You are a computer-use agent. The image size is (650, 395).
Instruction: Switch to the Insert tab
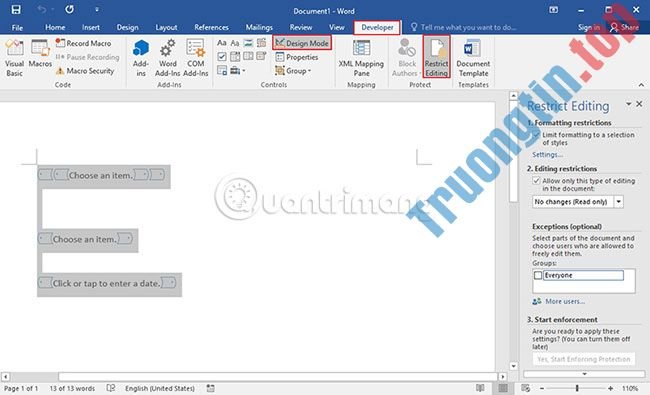(x=91, y=27)
